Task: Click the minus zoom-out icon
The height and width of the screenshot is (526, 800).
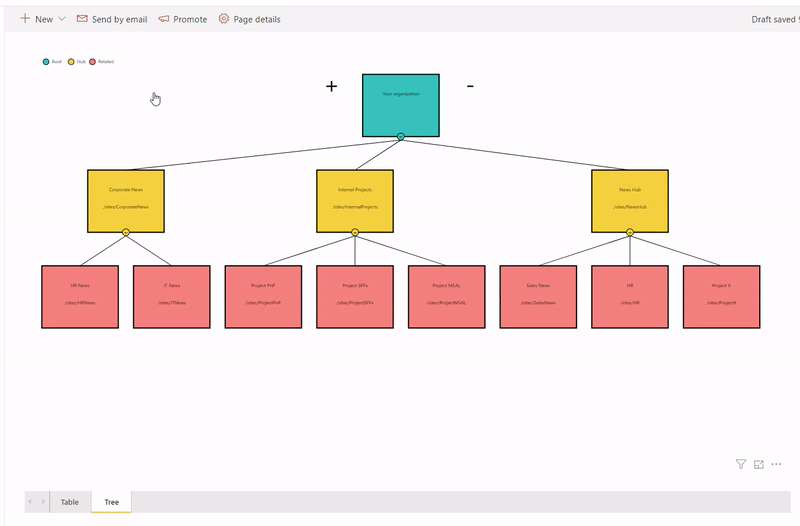Action: [470, 87]
